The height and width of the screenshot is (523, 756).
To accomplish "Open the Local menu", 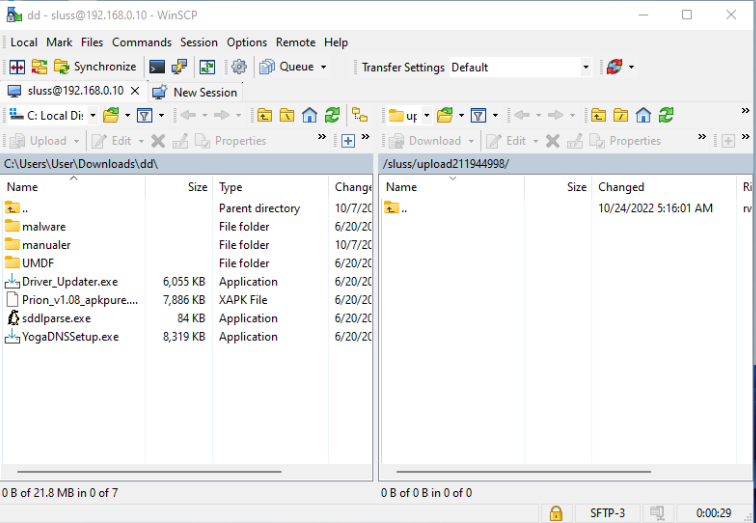I will click(x=24, y=42).
